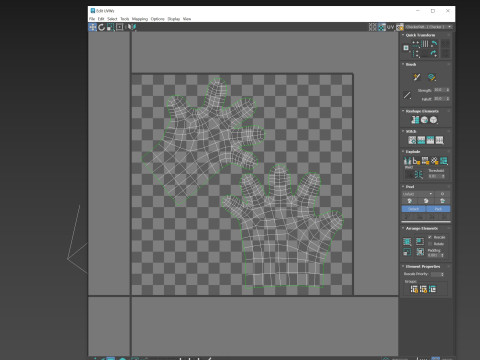Click the Pack Together icon
Image resolution: width=480 pixels, height=360 pixels.
(x=420, y=241)
